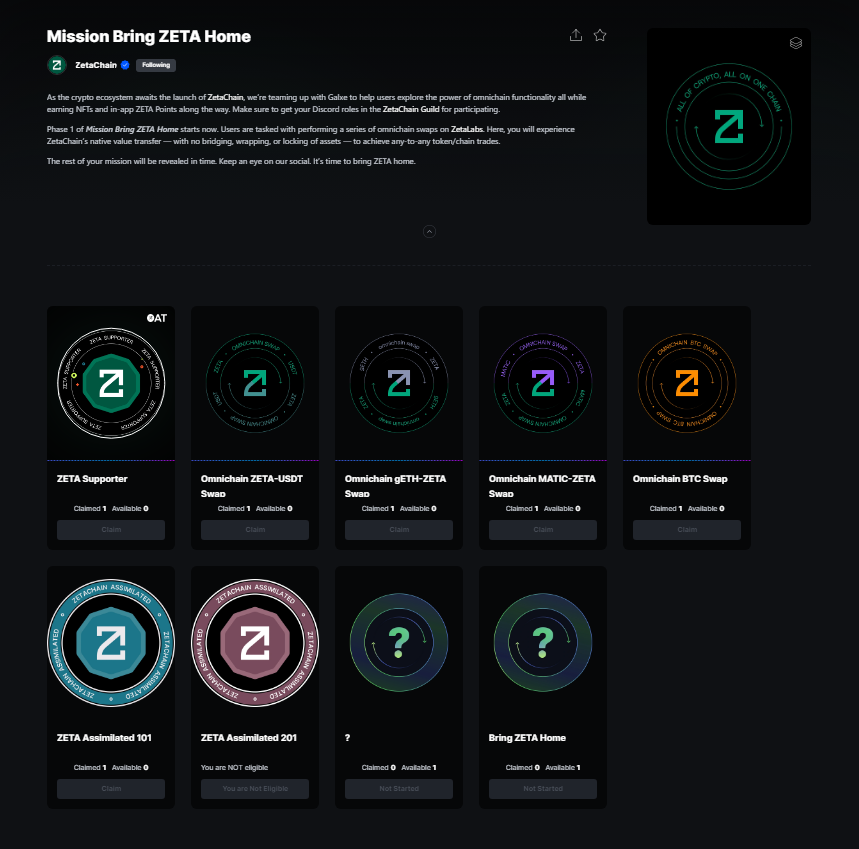Toggle the Following button
This screenshot has height=849, width=859.
point(156,65)
